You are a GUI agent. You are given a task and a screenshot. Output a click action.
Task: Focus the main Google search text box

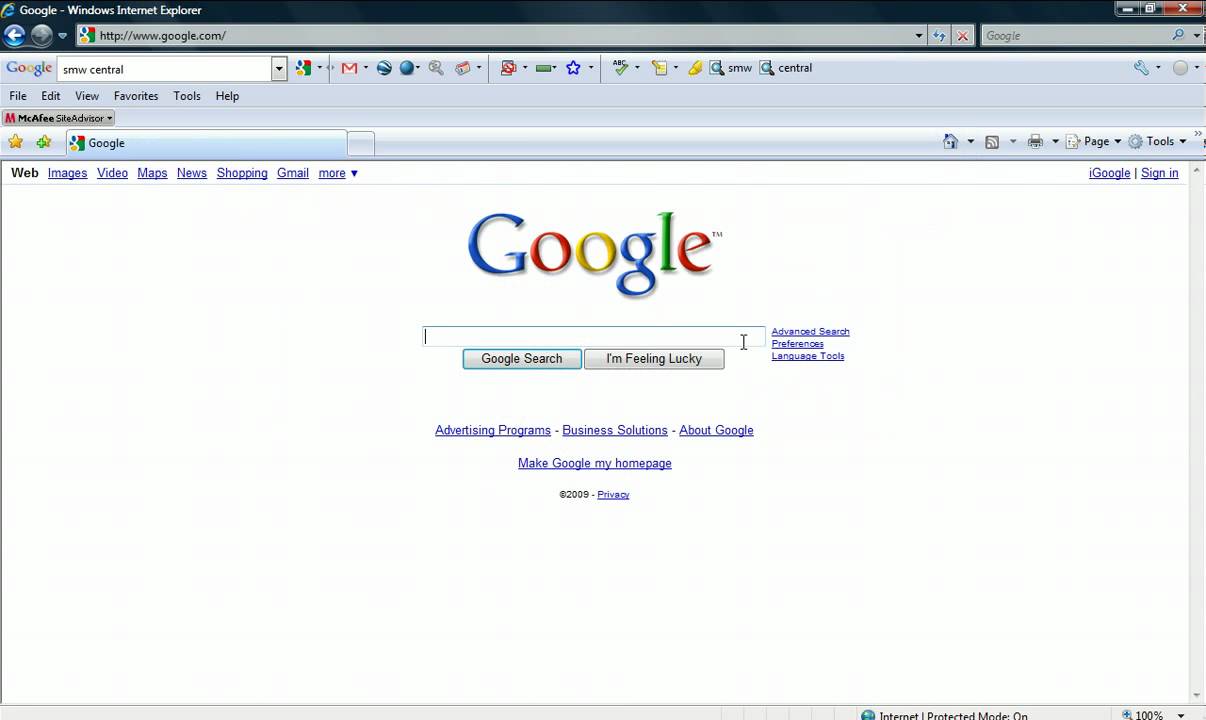pos(594,336)
